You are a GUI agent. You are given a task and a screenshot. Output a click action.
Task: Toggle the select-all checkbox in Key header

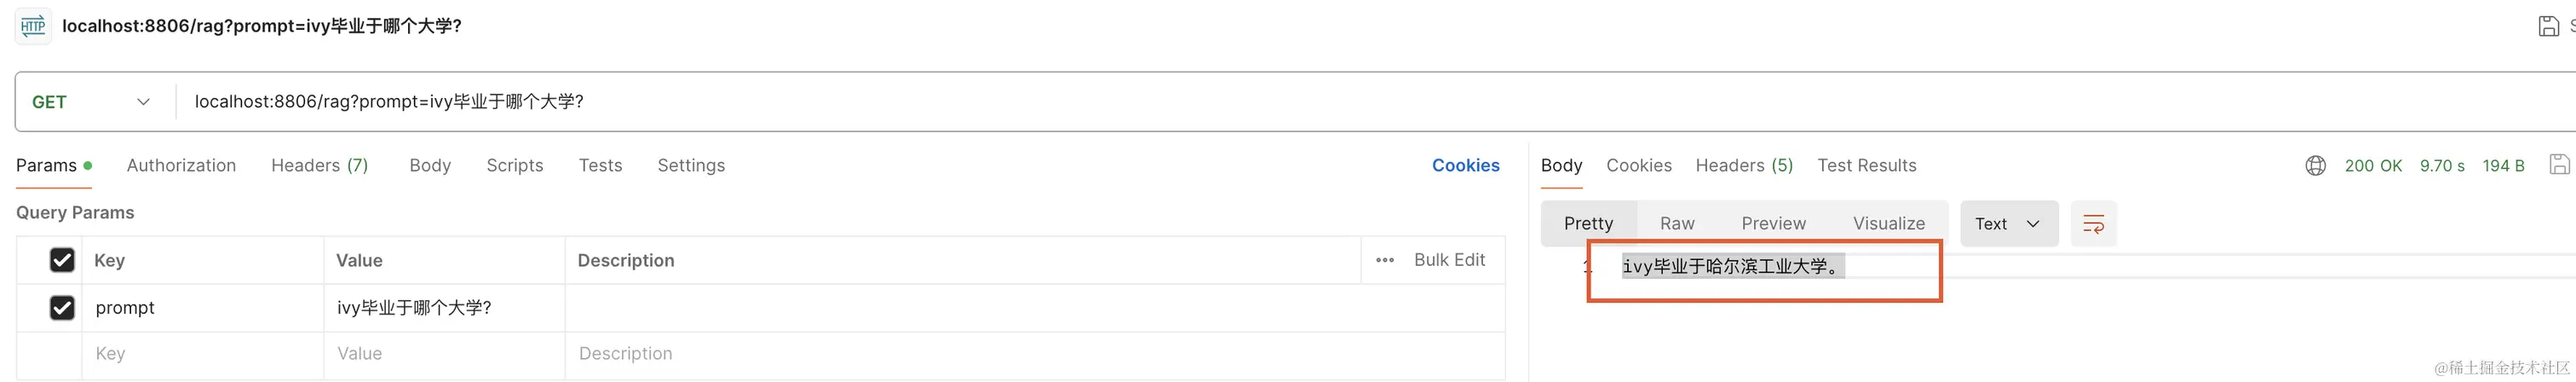coord(62,260)
